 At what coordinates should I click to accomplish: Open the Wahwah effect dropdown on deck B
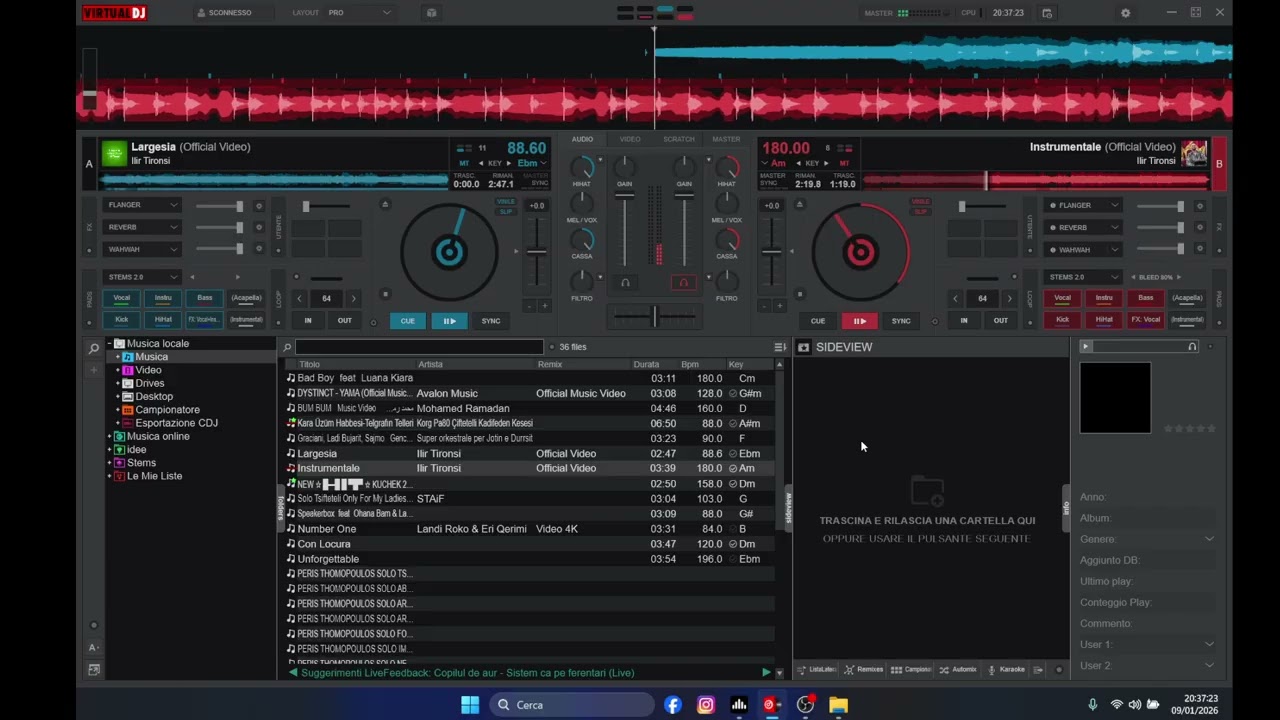click(x=1083, y=249)
